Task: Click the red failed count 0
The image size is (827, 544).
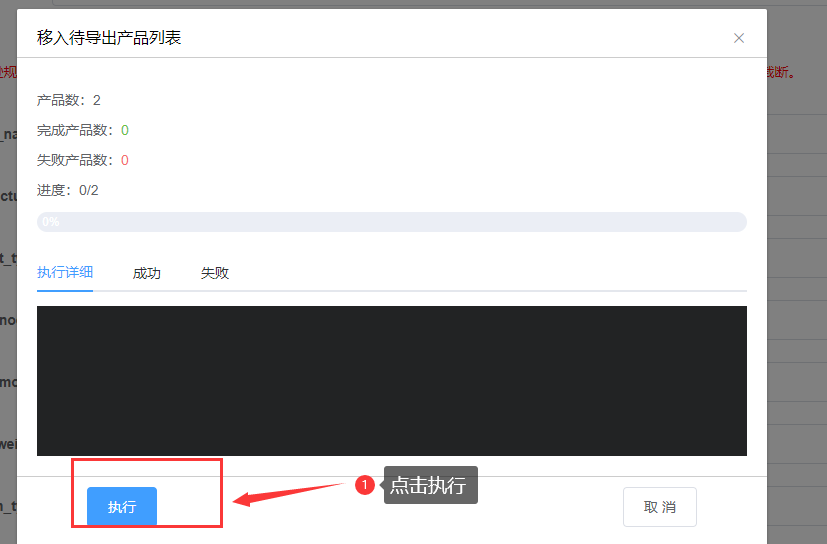Action: click(x=125, y=160)
